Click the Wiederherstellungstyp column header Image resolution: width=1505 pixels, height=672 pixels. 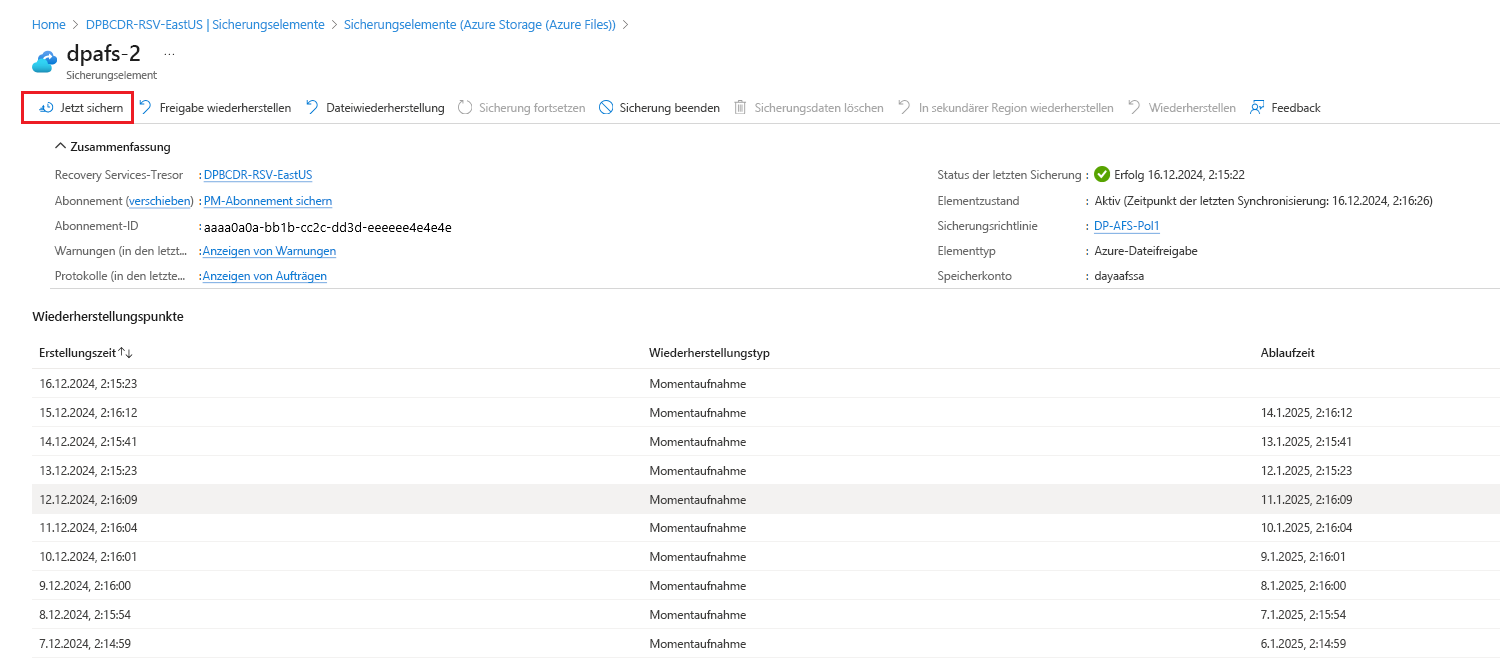(x=709, y=353)
